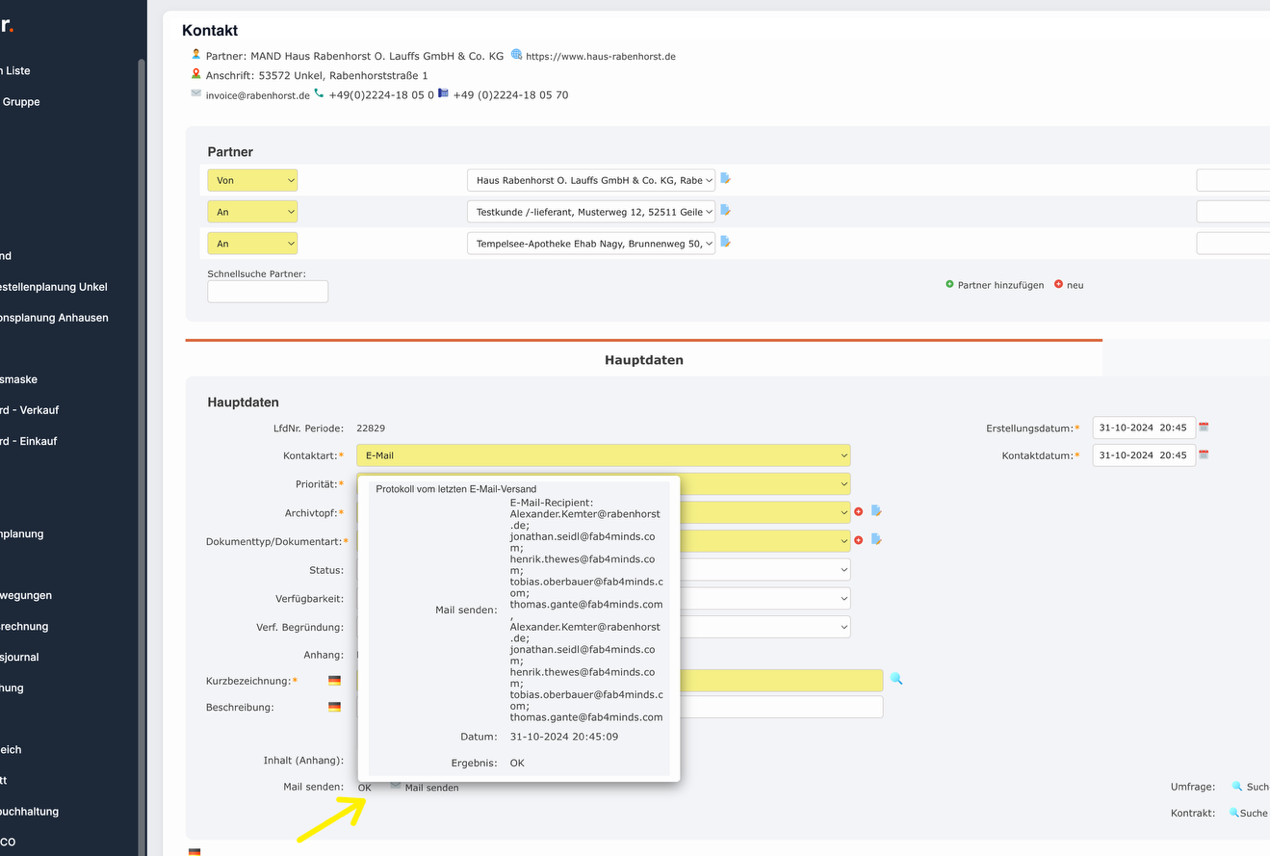Open the Kontaktart dropdown showing E-Mail

click(x=603, y=455)
